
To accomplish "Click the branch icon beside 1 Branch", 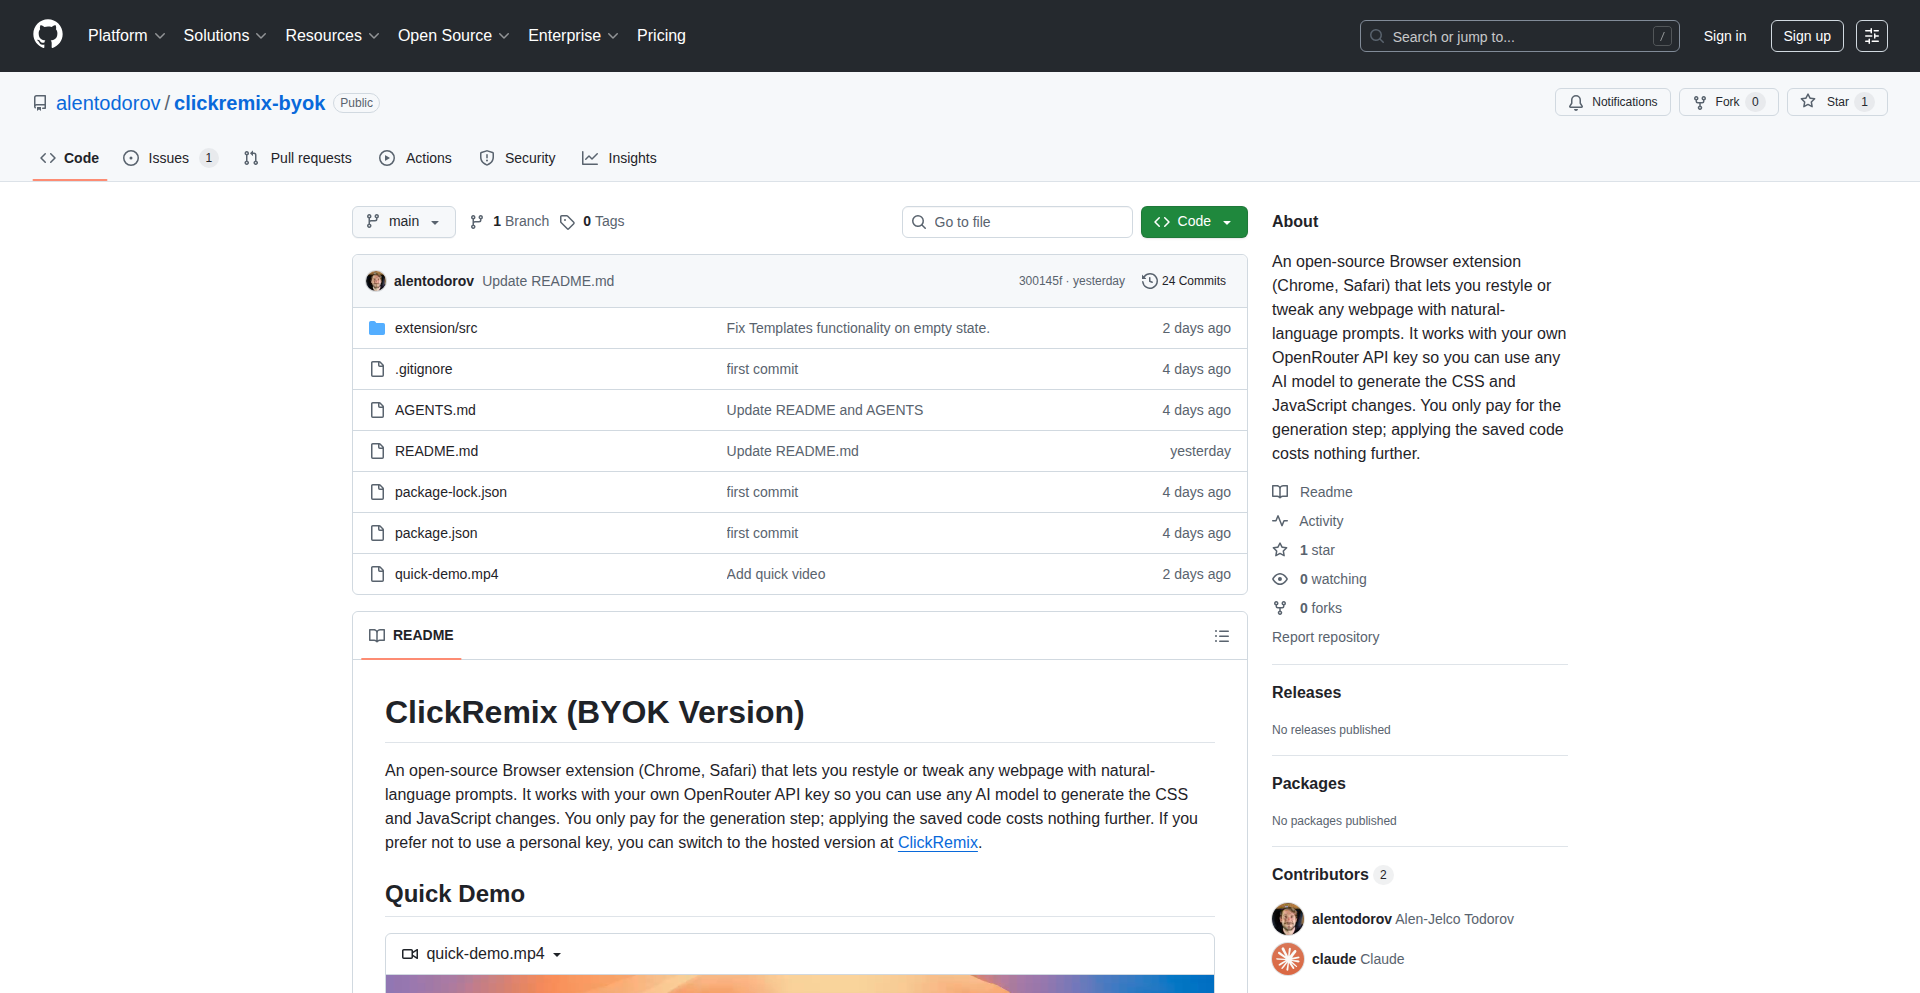I will click(x=477, y=222).
